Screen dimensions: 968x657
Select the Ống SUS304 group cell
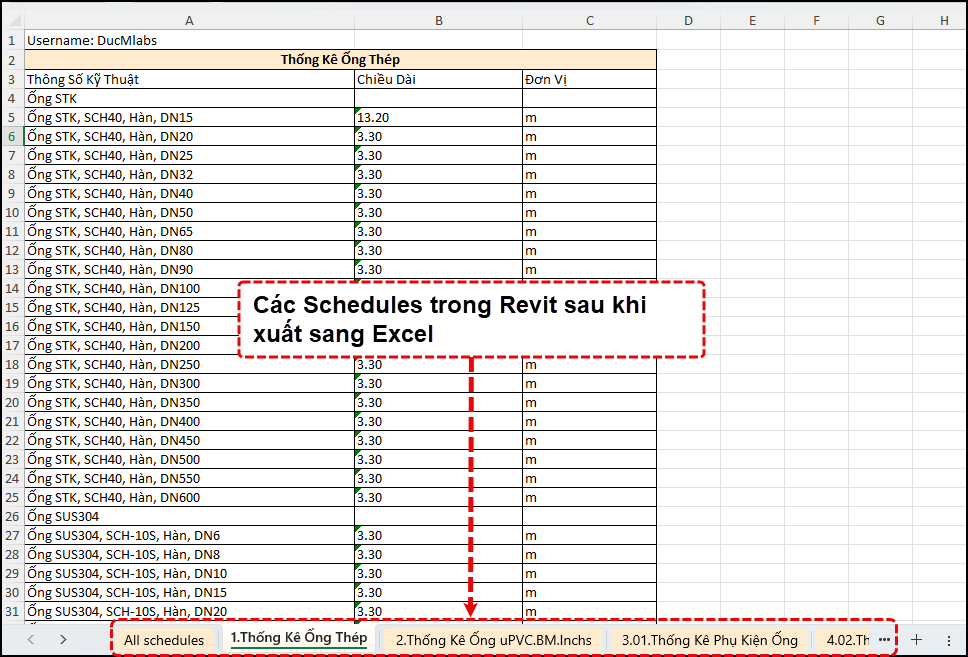click(189, 516)
